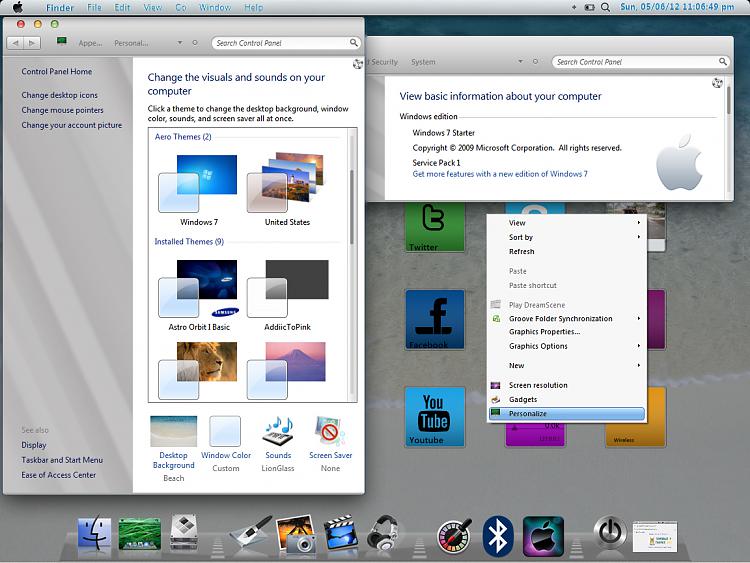Open Change your account picture link

click(x=71, y=125)
